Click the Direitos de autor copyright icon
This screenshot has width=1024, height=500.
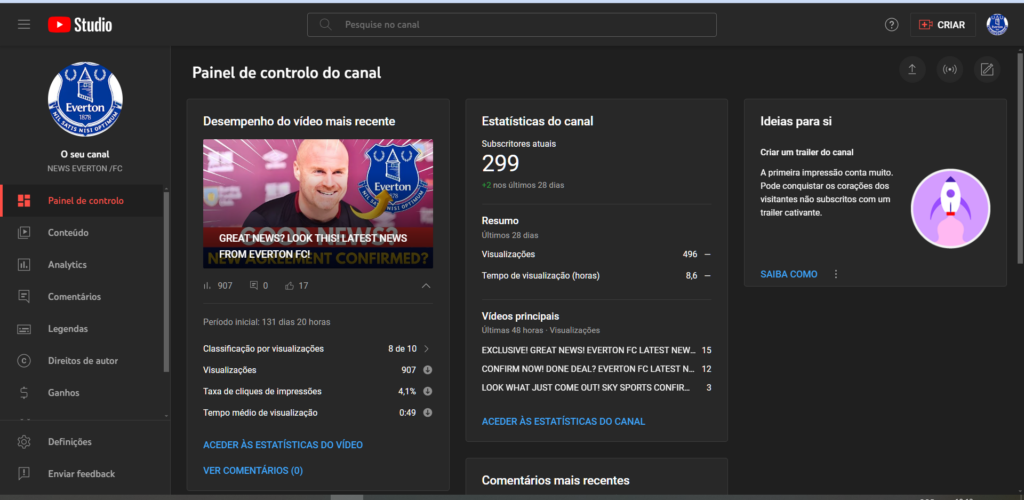click(24, 360)
